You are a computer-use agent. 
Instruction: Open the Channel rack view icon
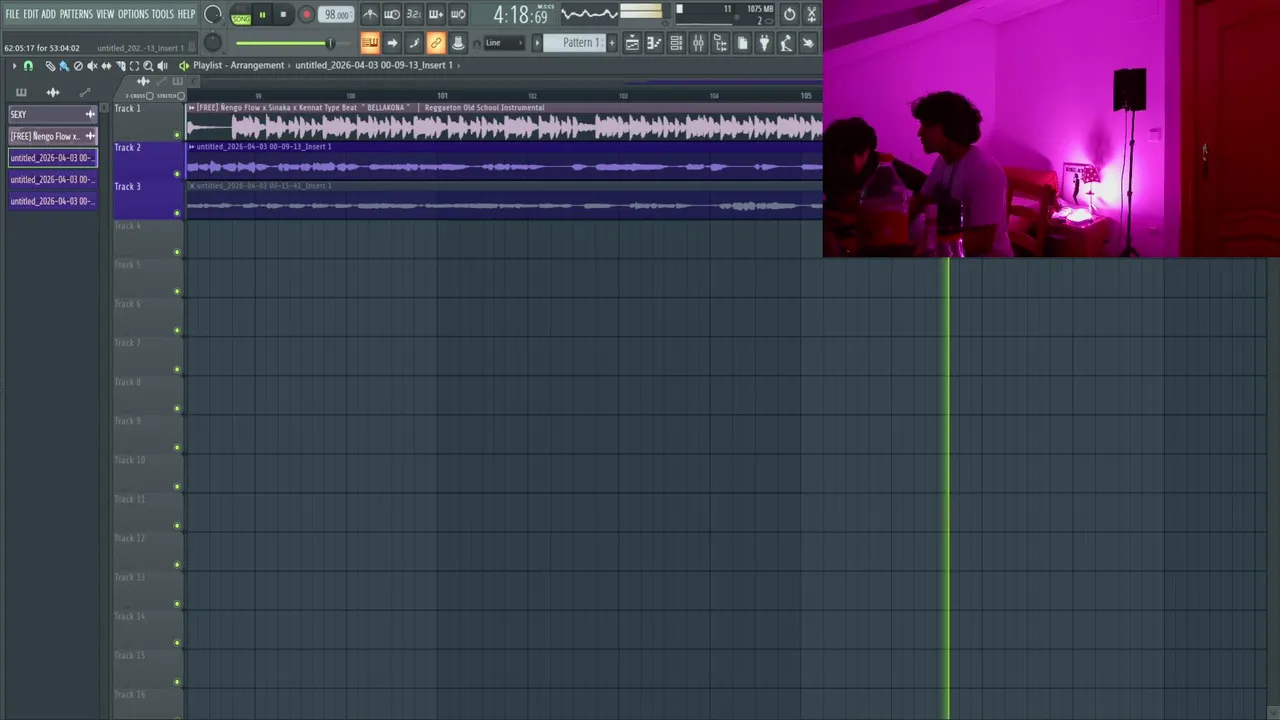click(677, 43)
